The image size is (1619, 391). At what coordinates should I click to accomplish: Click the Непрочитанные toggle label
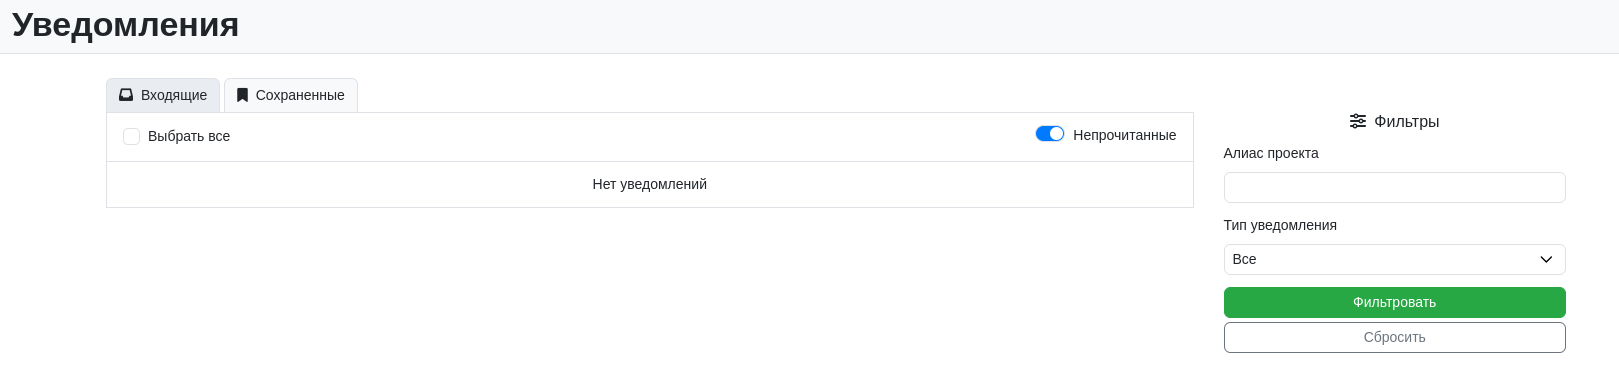tap(1124, 135)
